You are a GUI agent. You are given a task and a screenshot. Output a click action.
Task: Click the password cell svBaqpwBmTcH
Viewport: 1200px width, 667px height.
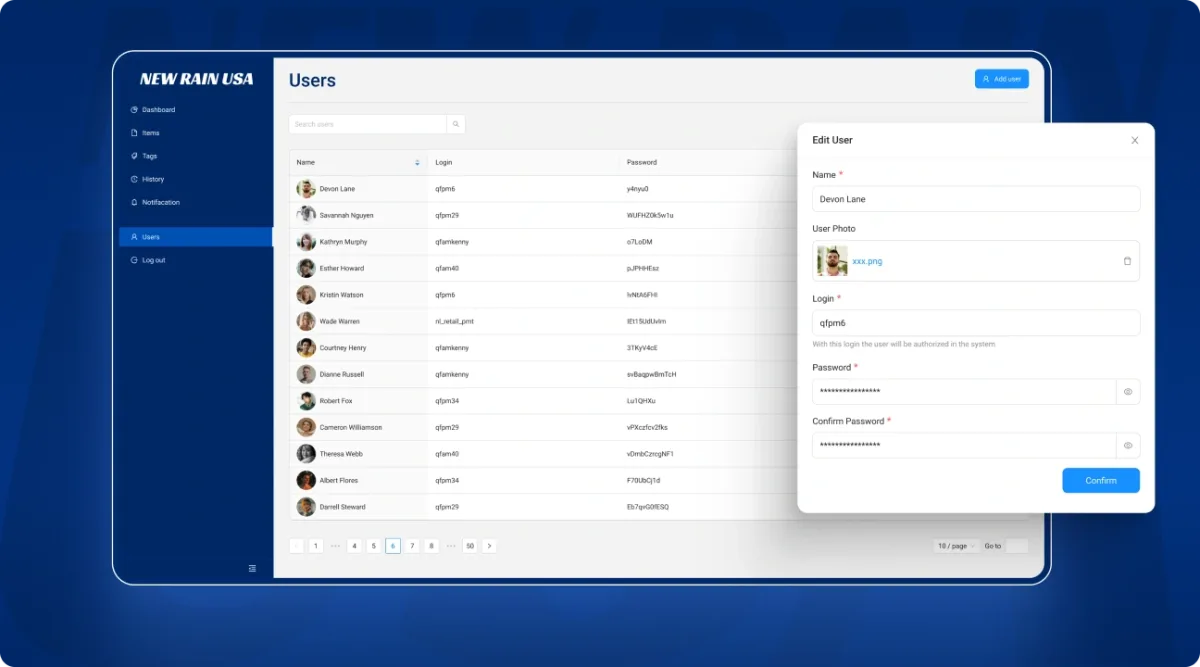coord(652,374)
